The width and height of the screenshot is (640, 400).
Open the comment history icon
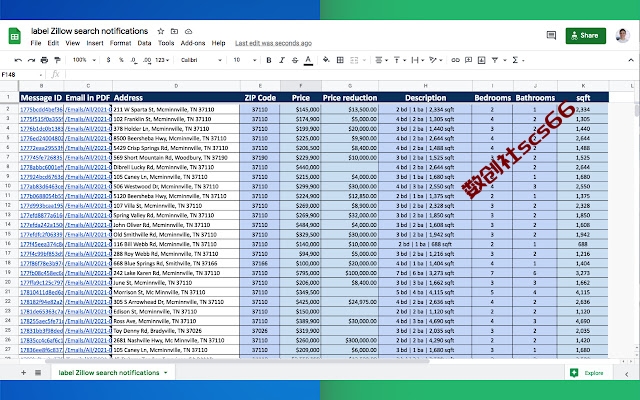[551, 36]
